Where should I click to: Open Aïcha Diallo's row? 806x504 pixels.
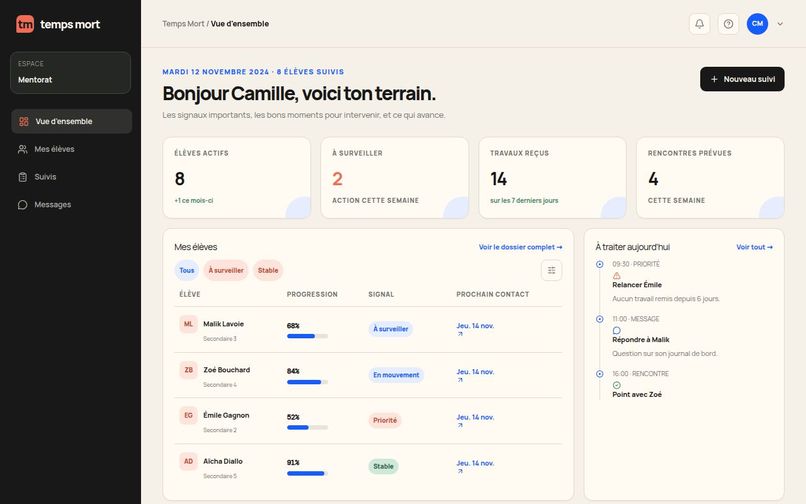[x=368, y=467]
